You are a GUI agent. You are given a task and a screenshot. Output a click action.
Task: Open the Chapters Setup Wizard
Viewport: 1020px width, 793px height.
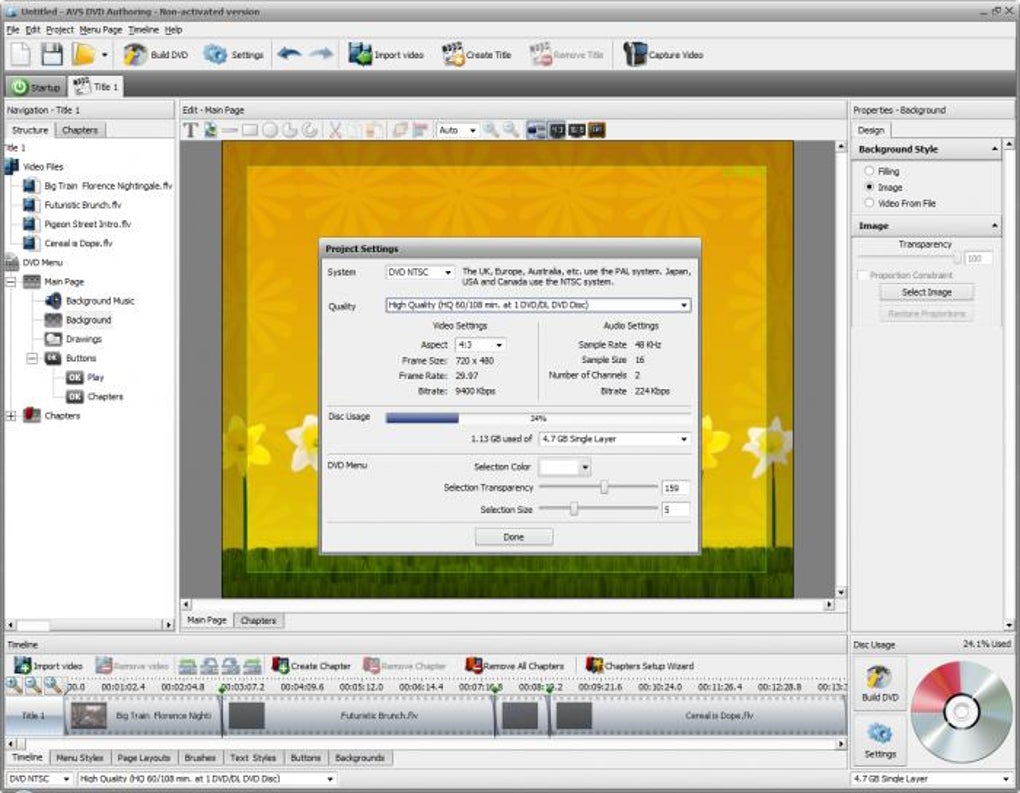pyautogui.click(x=639, y=665)
